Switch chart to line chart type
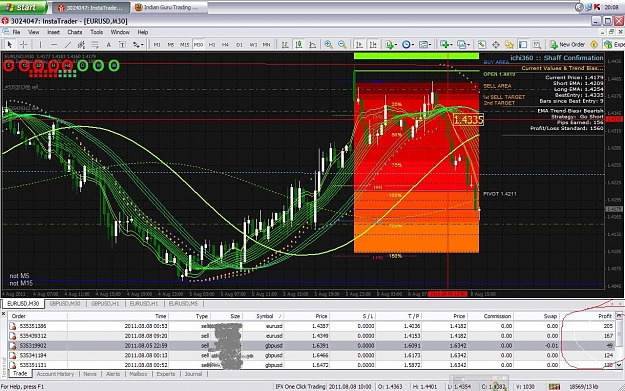 (x=312, y=45)
